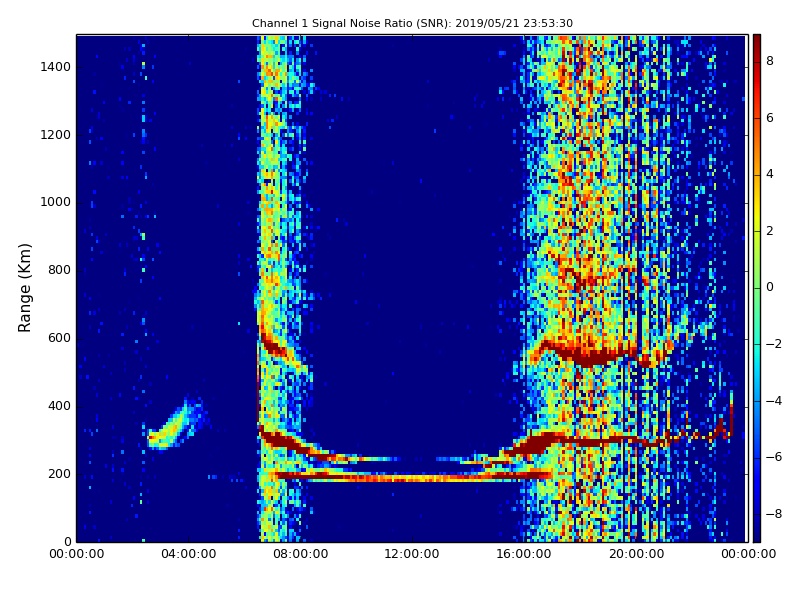
Task: Click the colorbar tick label −2
Action: tap(774, 344)
